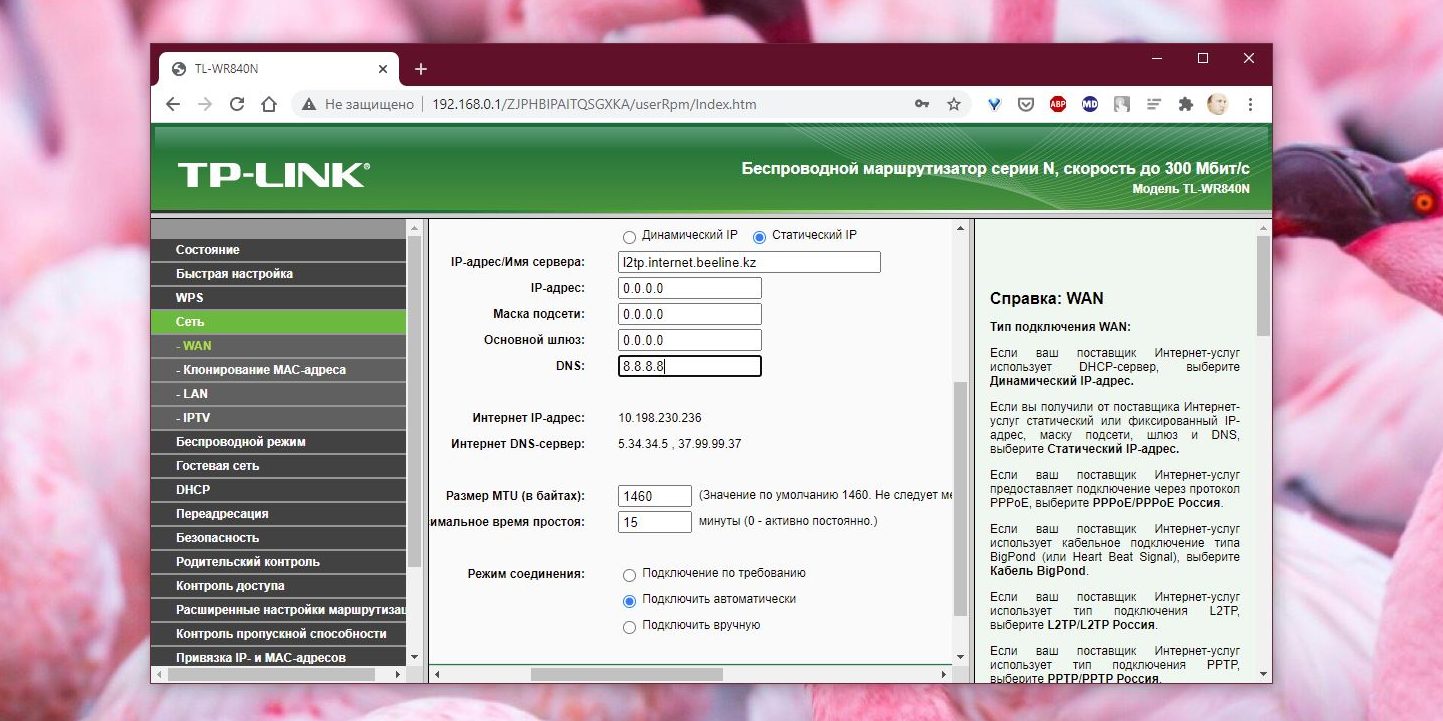
Task: Click the browser address bar URL
Action: pos(594,104)
